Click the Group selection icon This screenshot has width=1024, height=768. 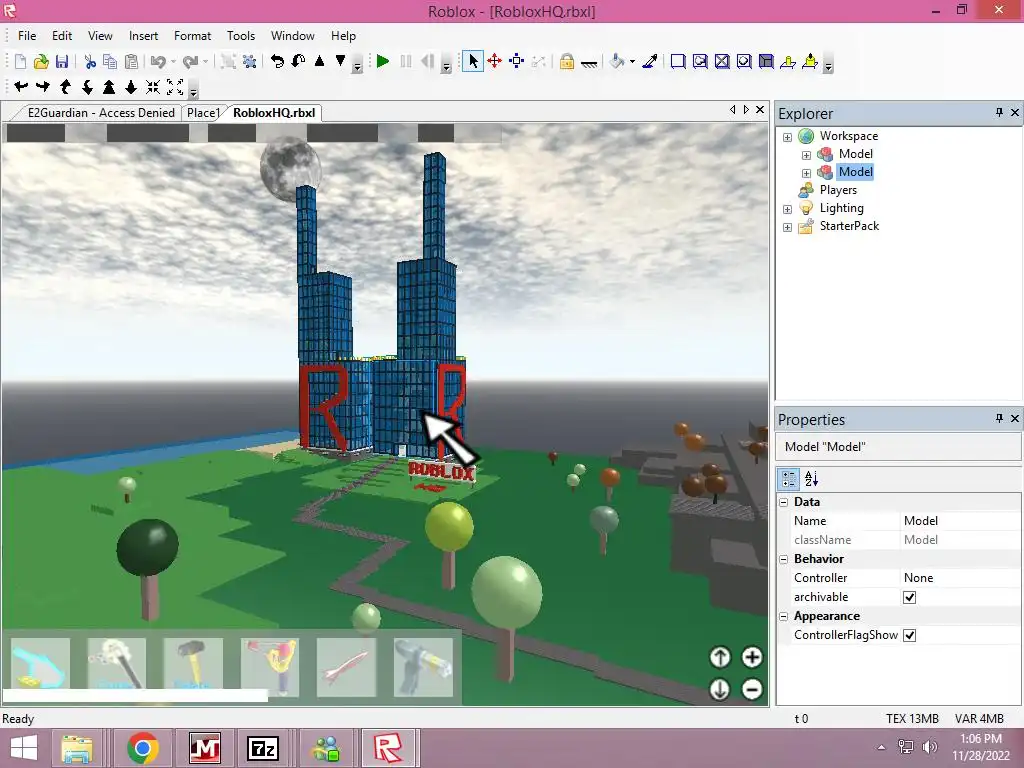228,61
